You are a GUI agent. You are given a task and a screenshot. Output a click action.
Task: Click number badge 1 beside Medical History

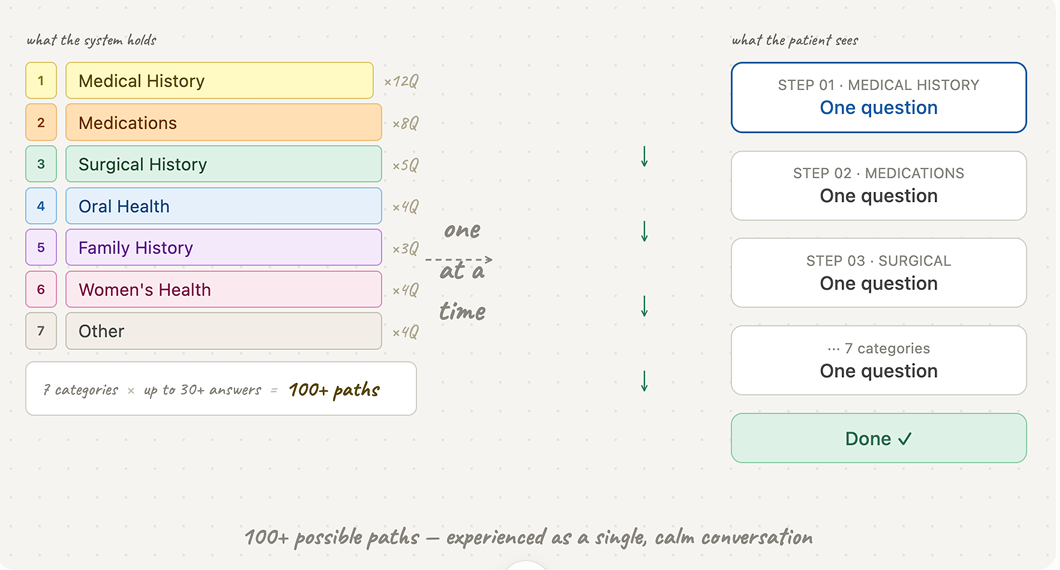coord(41,80)
